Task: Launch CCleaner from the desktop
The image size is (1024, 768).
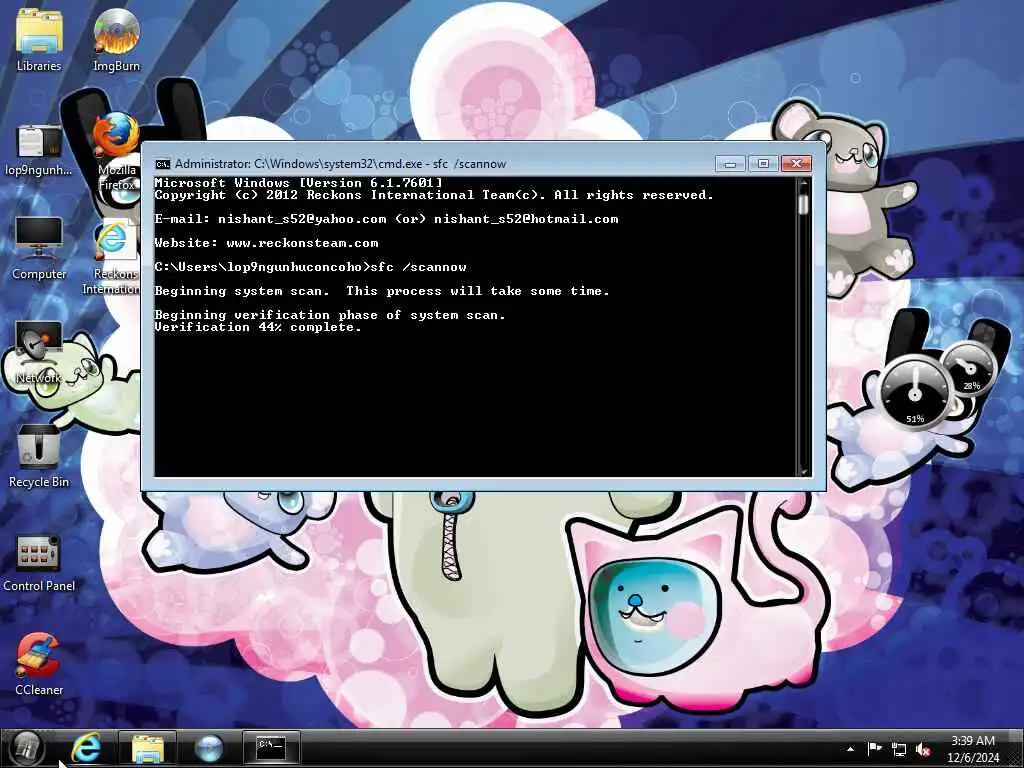Action: coord(39,664)
